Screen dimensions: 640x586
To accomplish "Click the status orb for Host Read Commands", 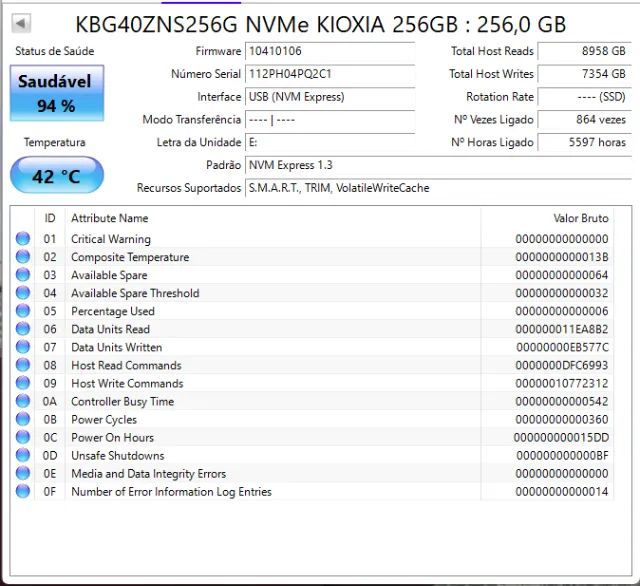I will tap(23, 365).
